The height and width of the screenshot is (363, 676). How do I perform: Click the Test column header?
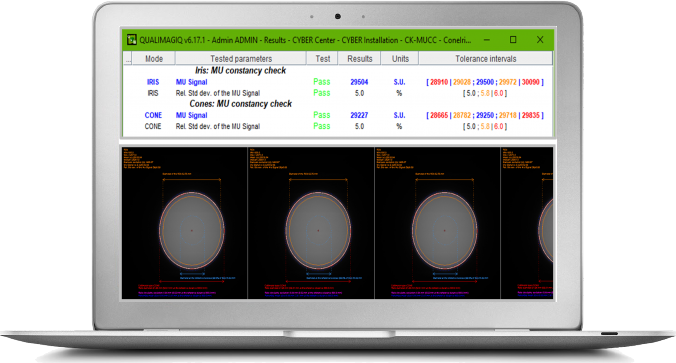322,59
